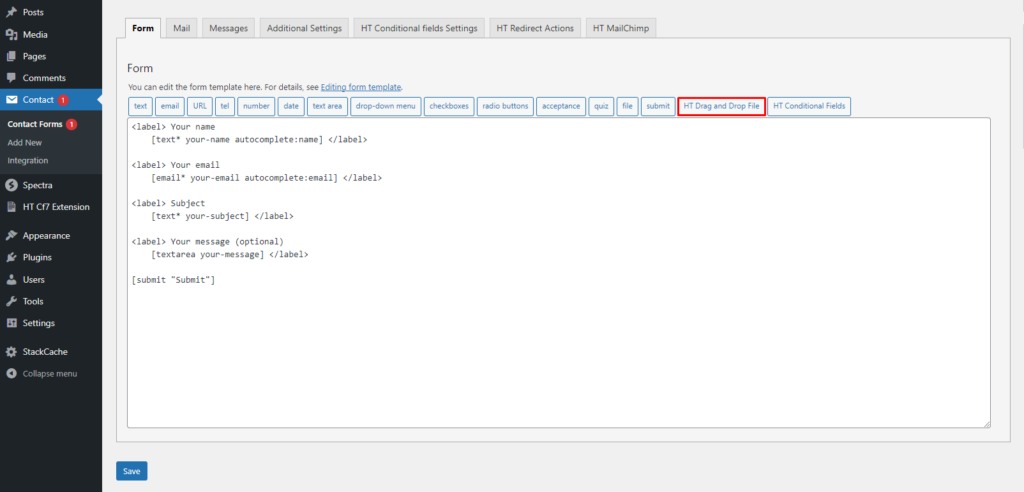Open the Add New submenu item
Viewport: 1024px width, 492px height.
[24, 143]
